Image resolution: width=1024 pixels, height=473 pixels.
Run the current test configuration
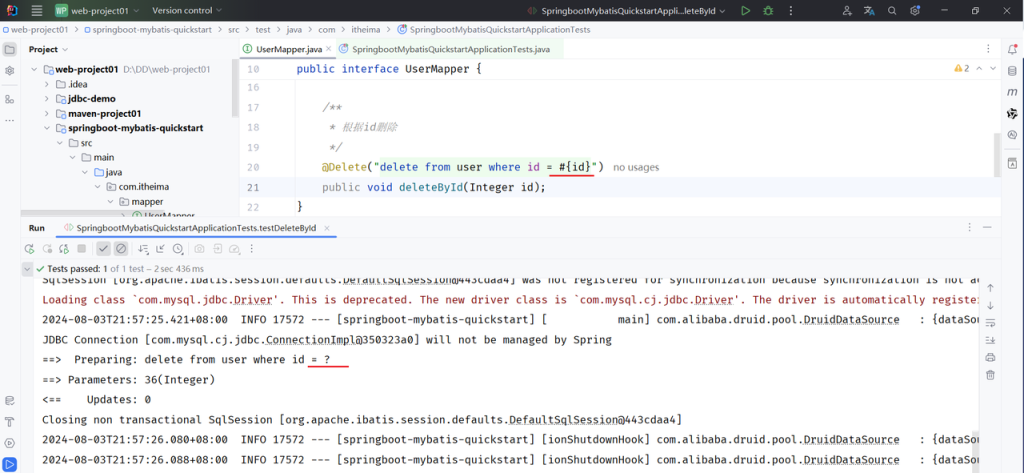tap(745, 11)
